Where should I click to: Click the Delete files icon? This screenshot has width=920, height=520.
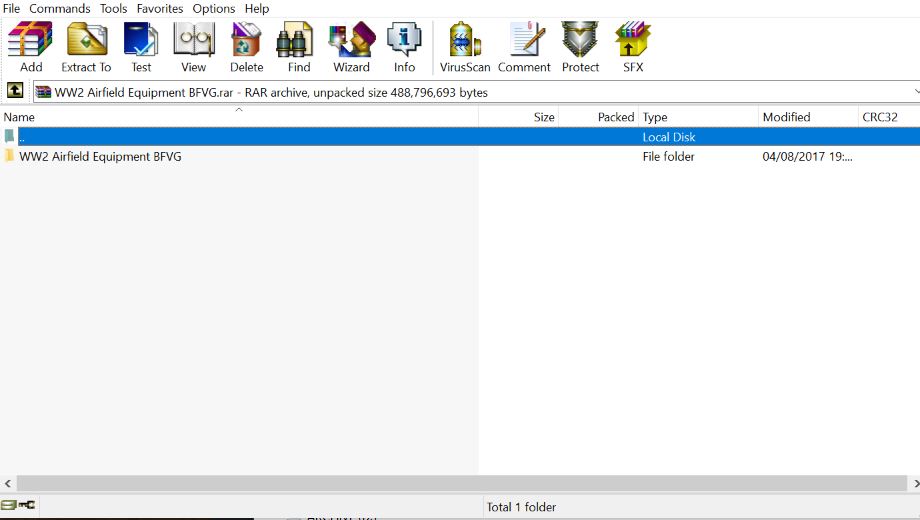pyautogui.click(x=246, y=47)
